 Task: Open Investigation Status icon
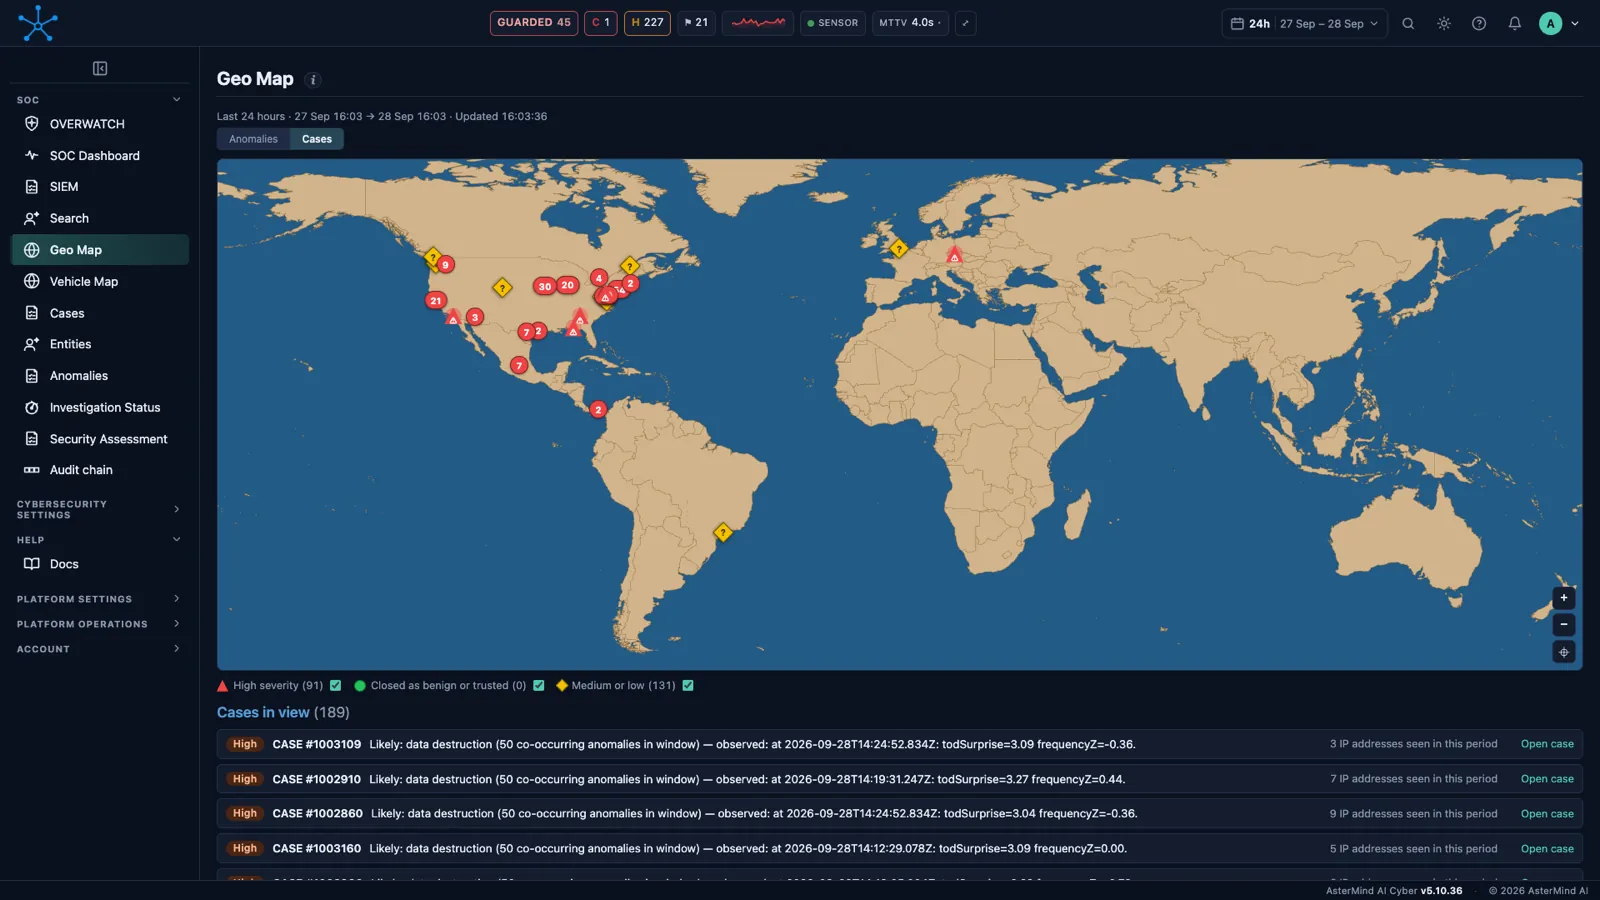click(32, 408)
